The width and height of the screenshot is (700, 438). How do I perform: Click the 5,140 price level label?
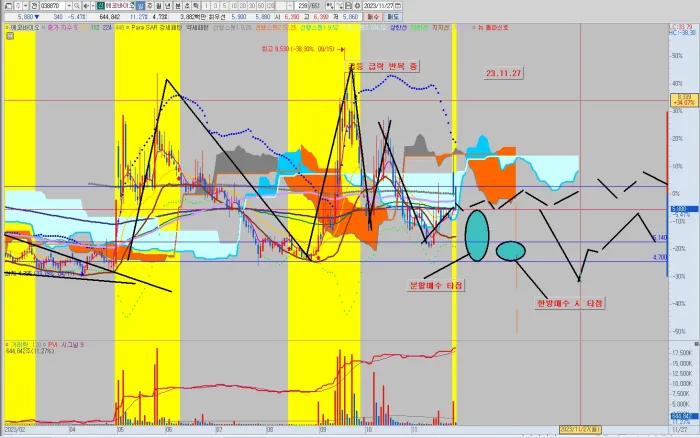pyautogui.click(x=660, y=238)
